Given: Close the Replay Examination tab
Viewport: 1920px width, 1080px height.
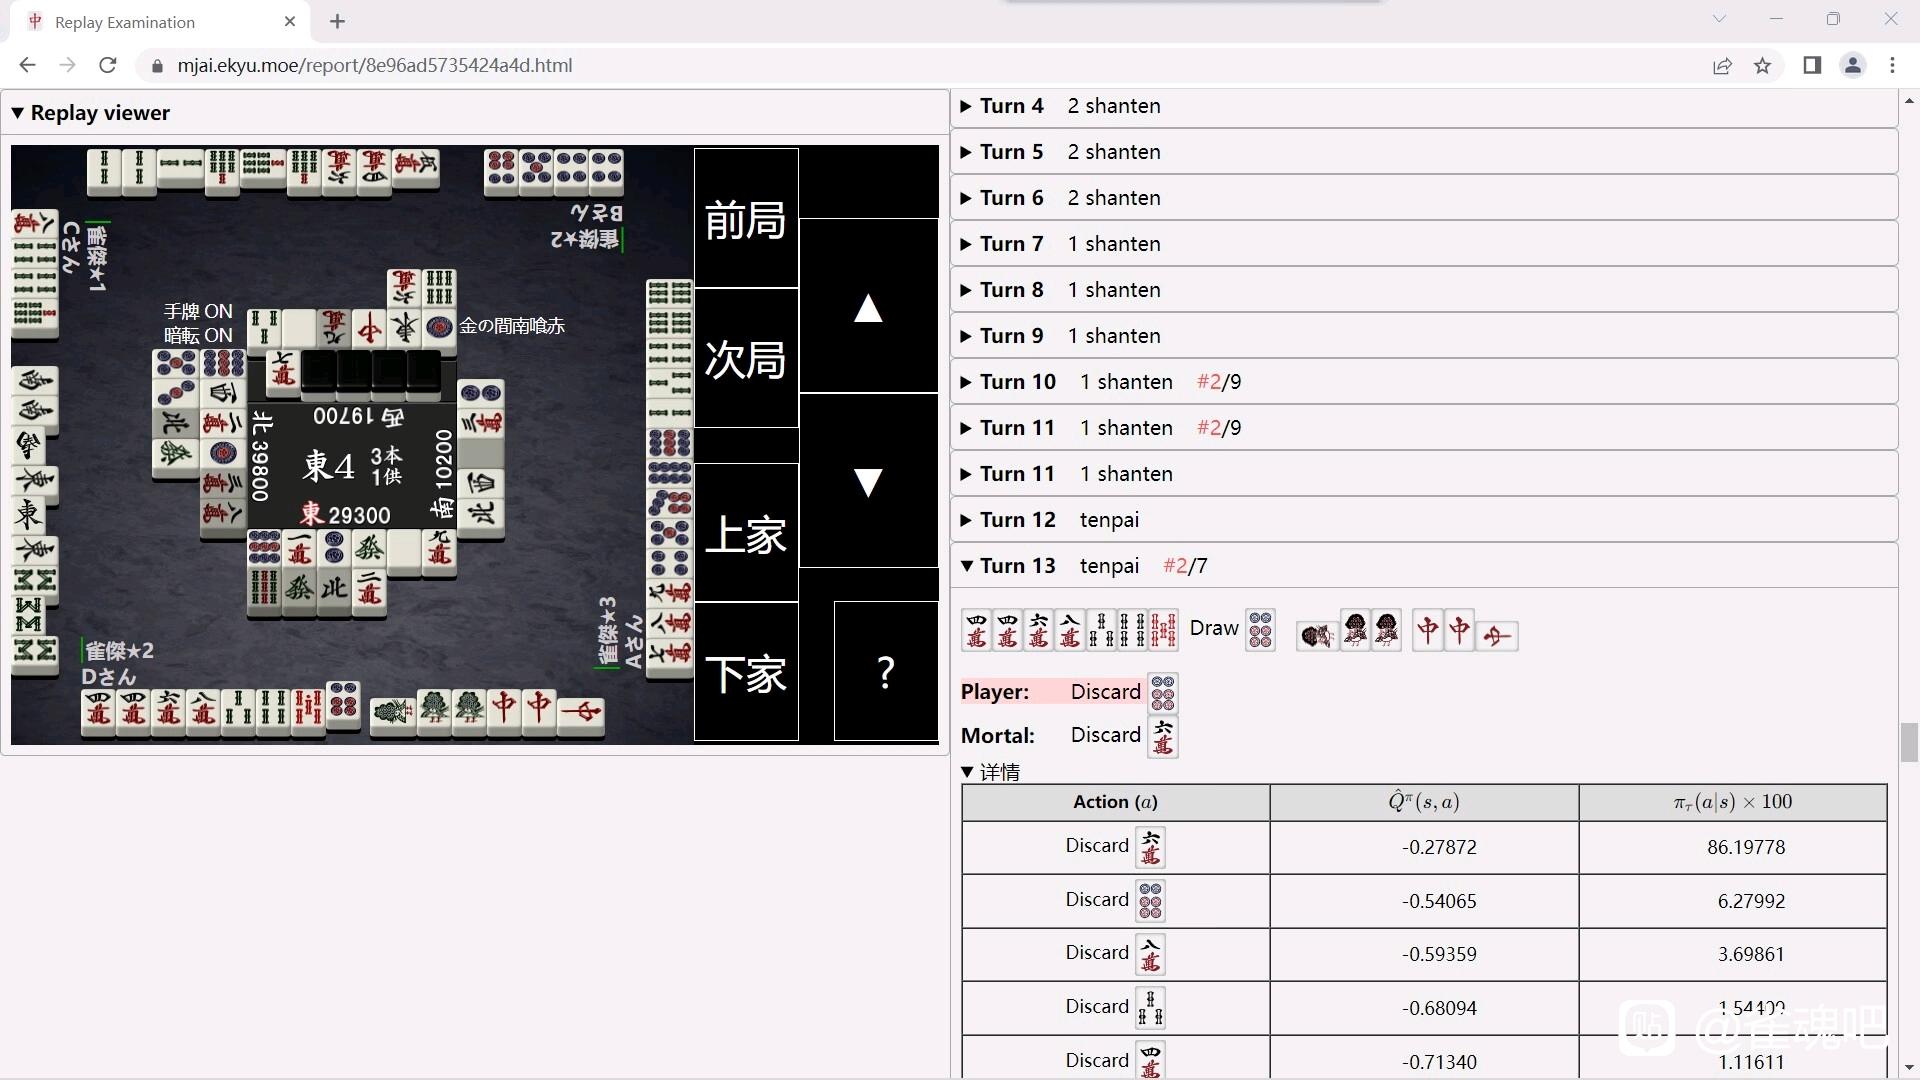Looking at the screenshot, I should [290, 21].
